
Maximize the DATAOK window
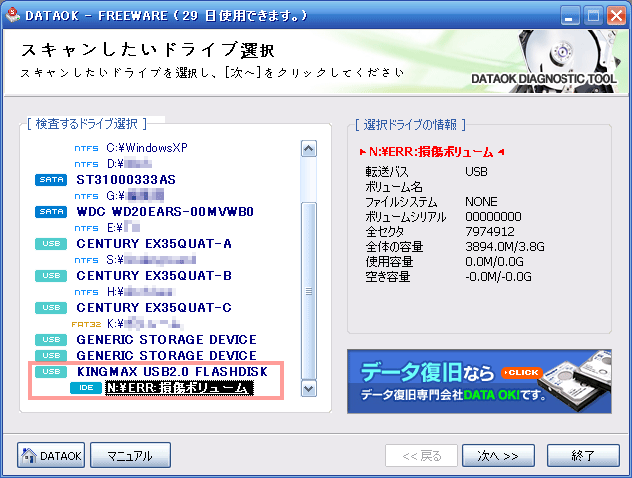click(593, 16)
